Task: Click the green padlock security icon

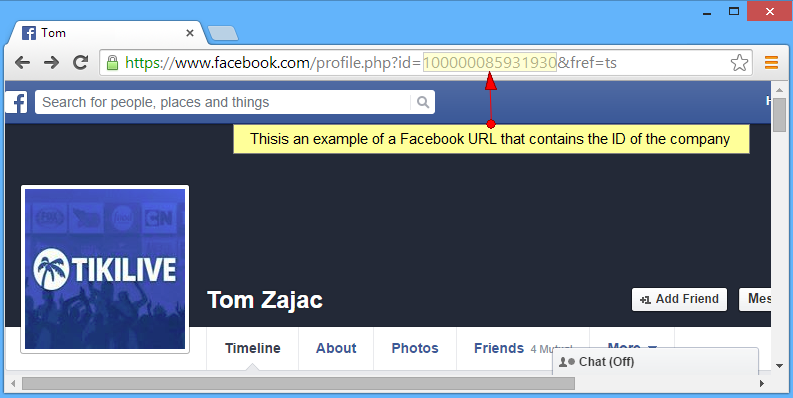Action: coord(112,63)
